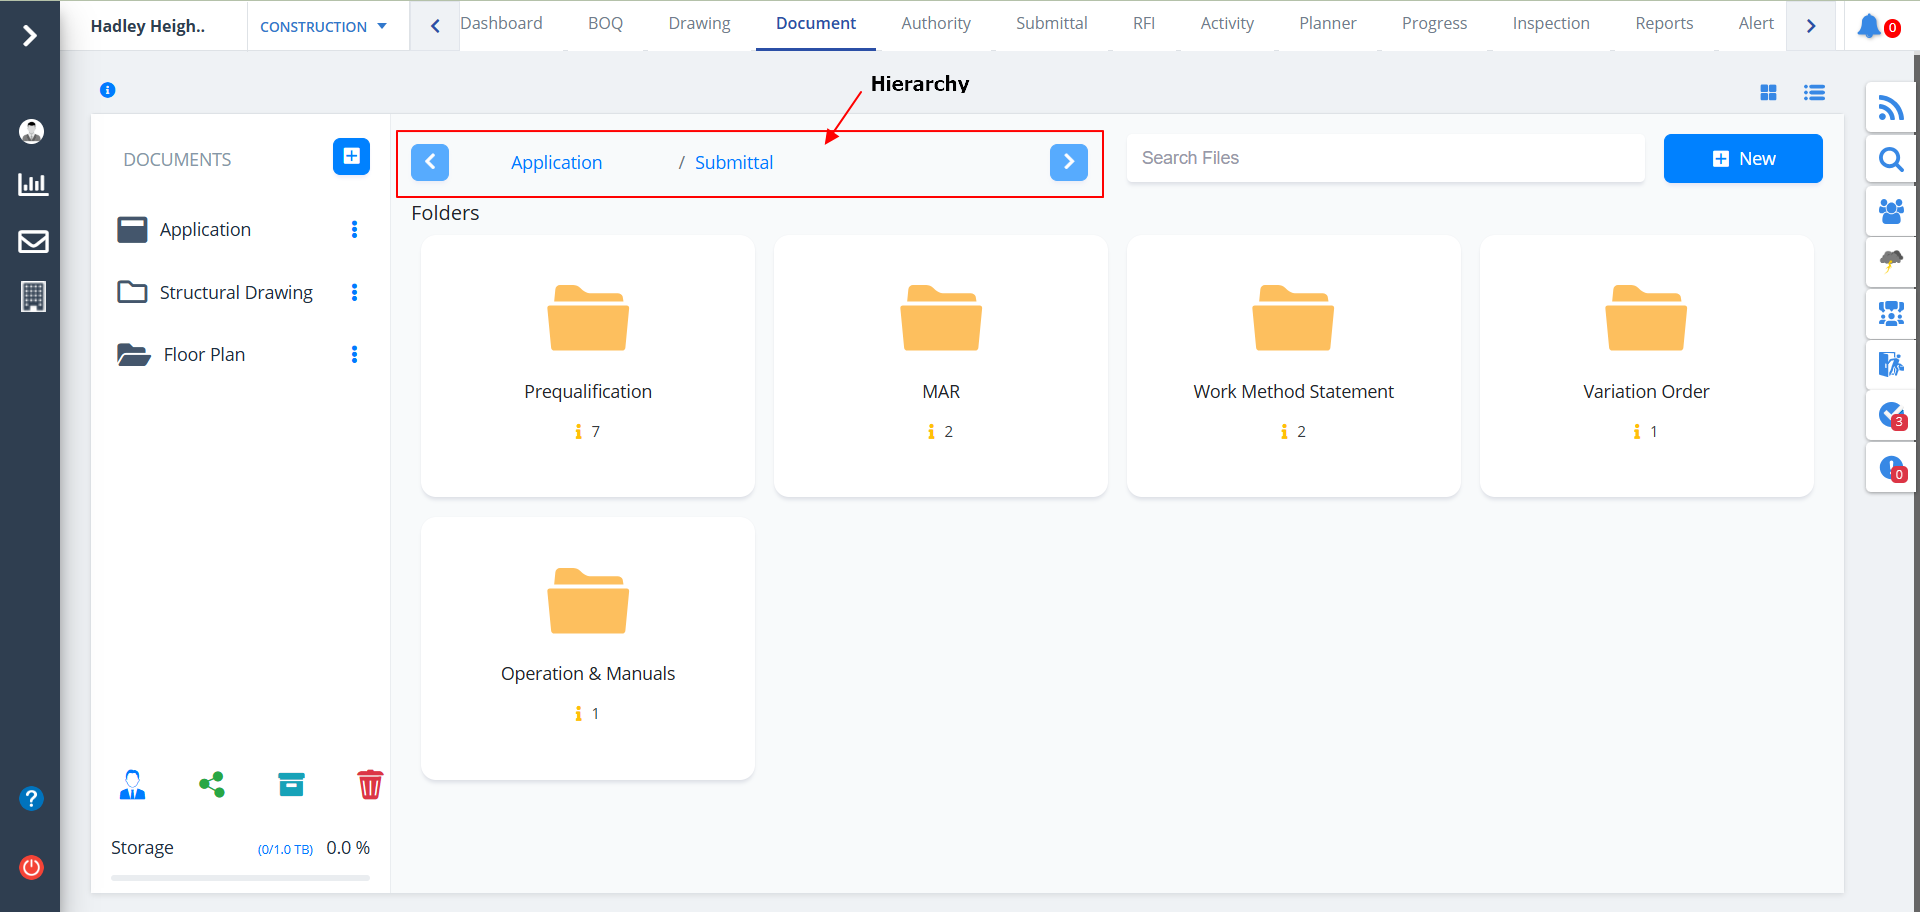The height and width of the screenshot is (912, 1920).
Task: Click the Search Files input field
Action: (1385, 158)
